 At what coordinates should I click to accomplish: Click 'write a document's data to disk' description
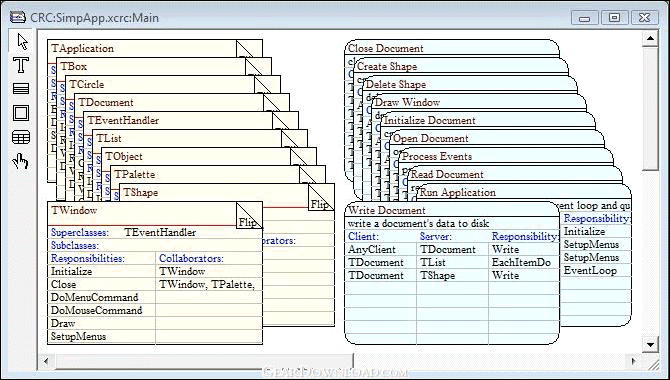click(418, 223)
